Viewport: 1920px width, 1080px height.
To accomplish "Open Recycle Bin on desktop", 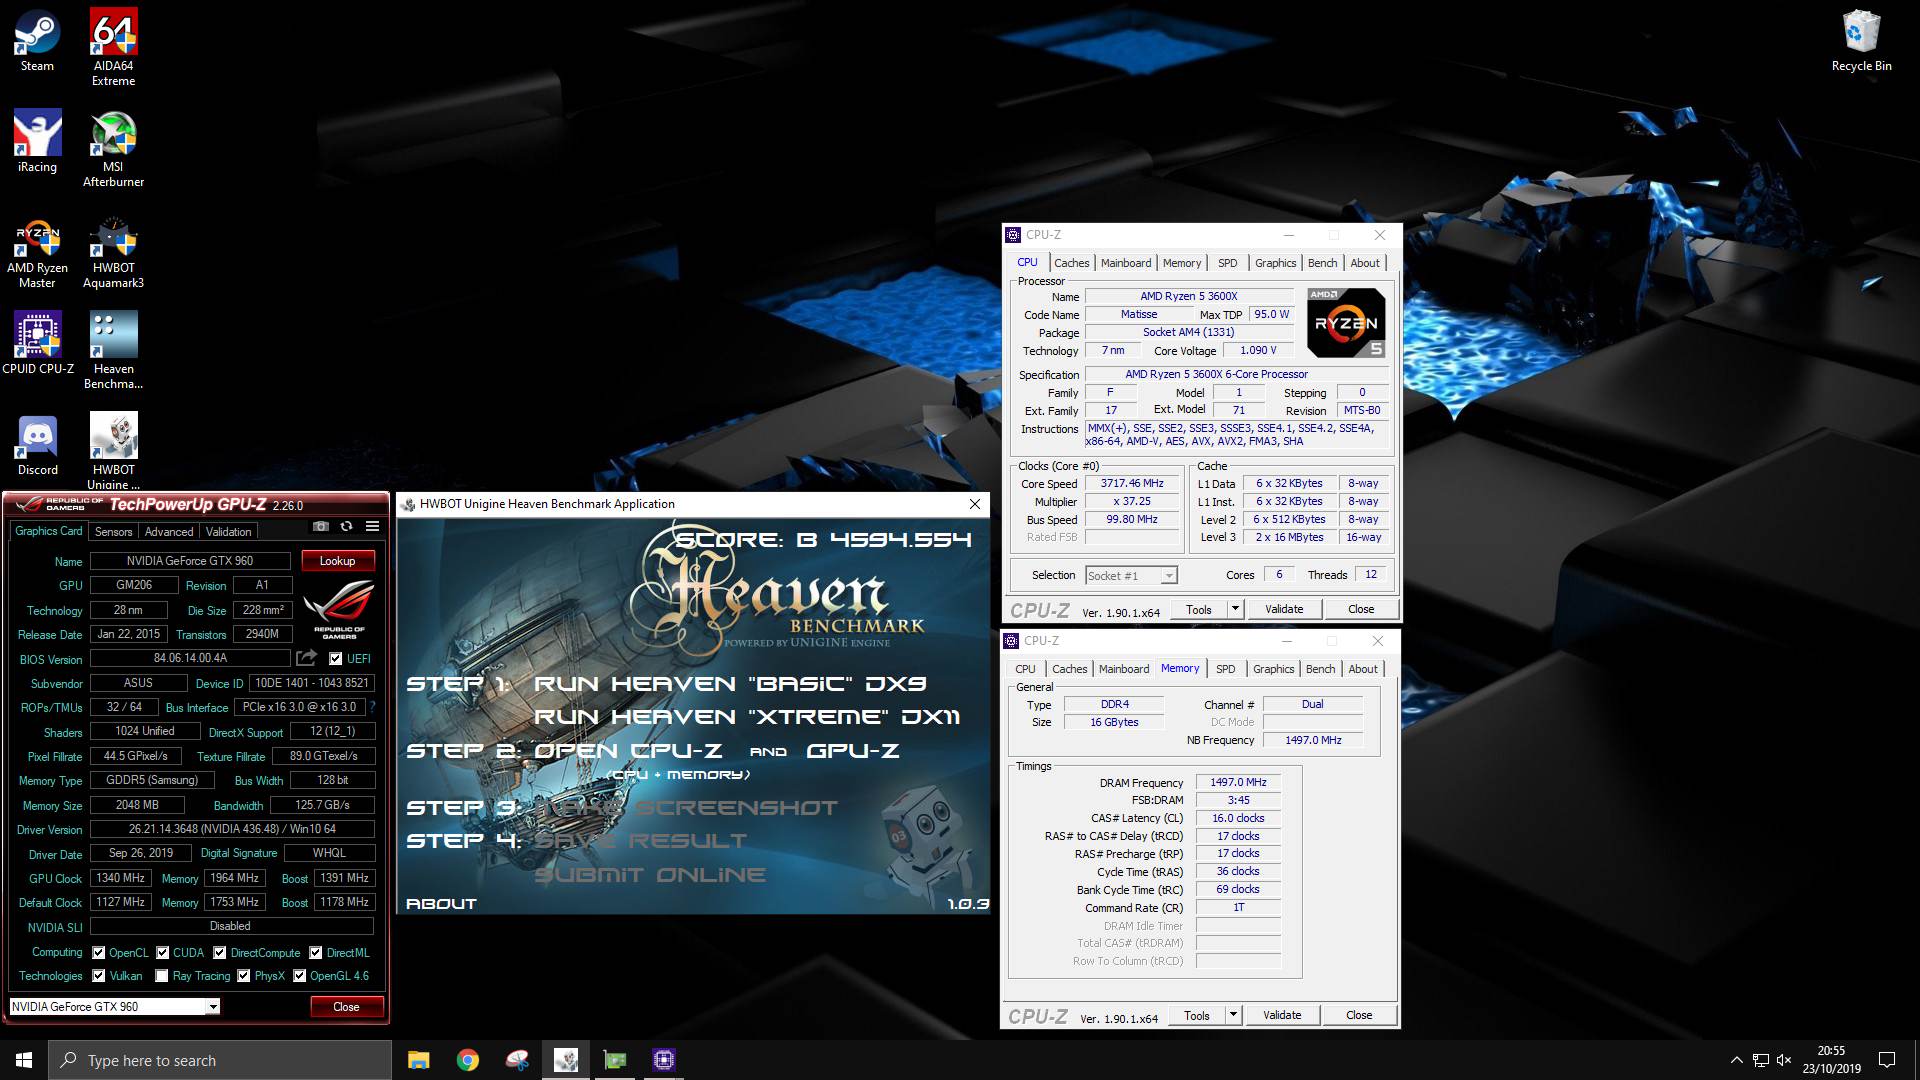I will point(1861,41).
